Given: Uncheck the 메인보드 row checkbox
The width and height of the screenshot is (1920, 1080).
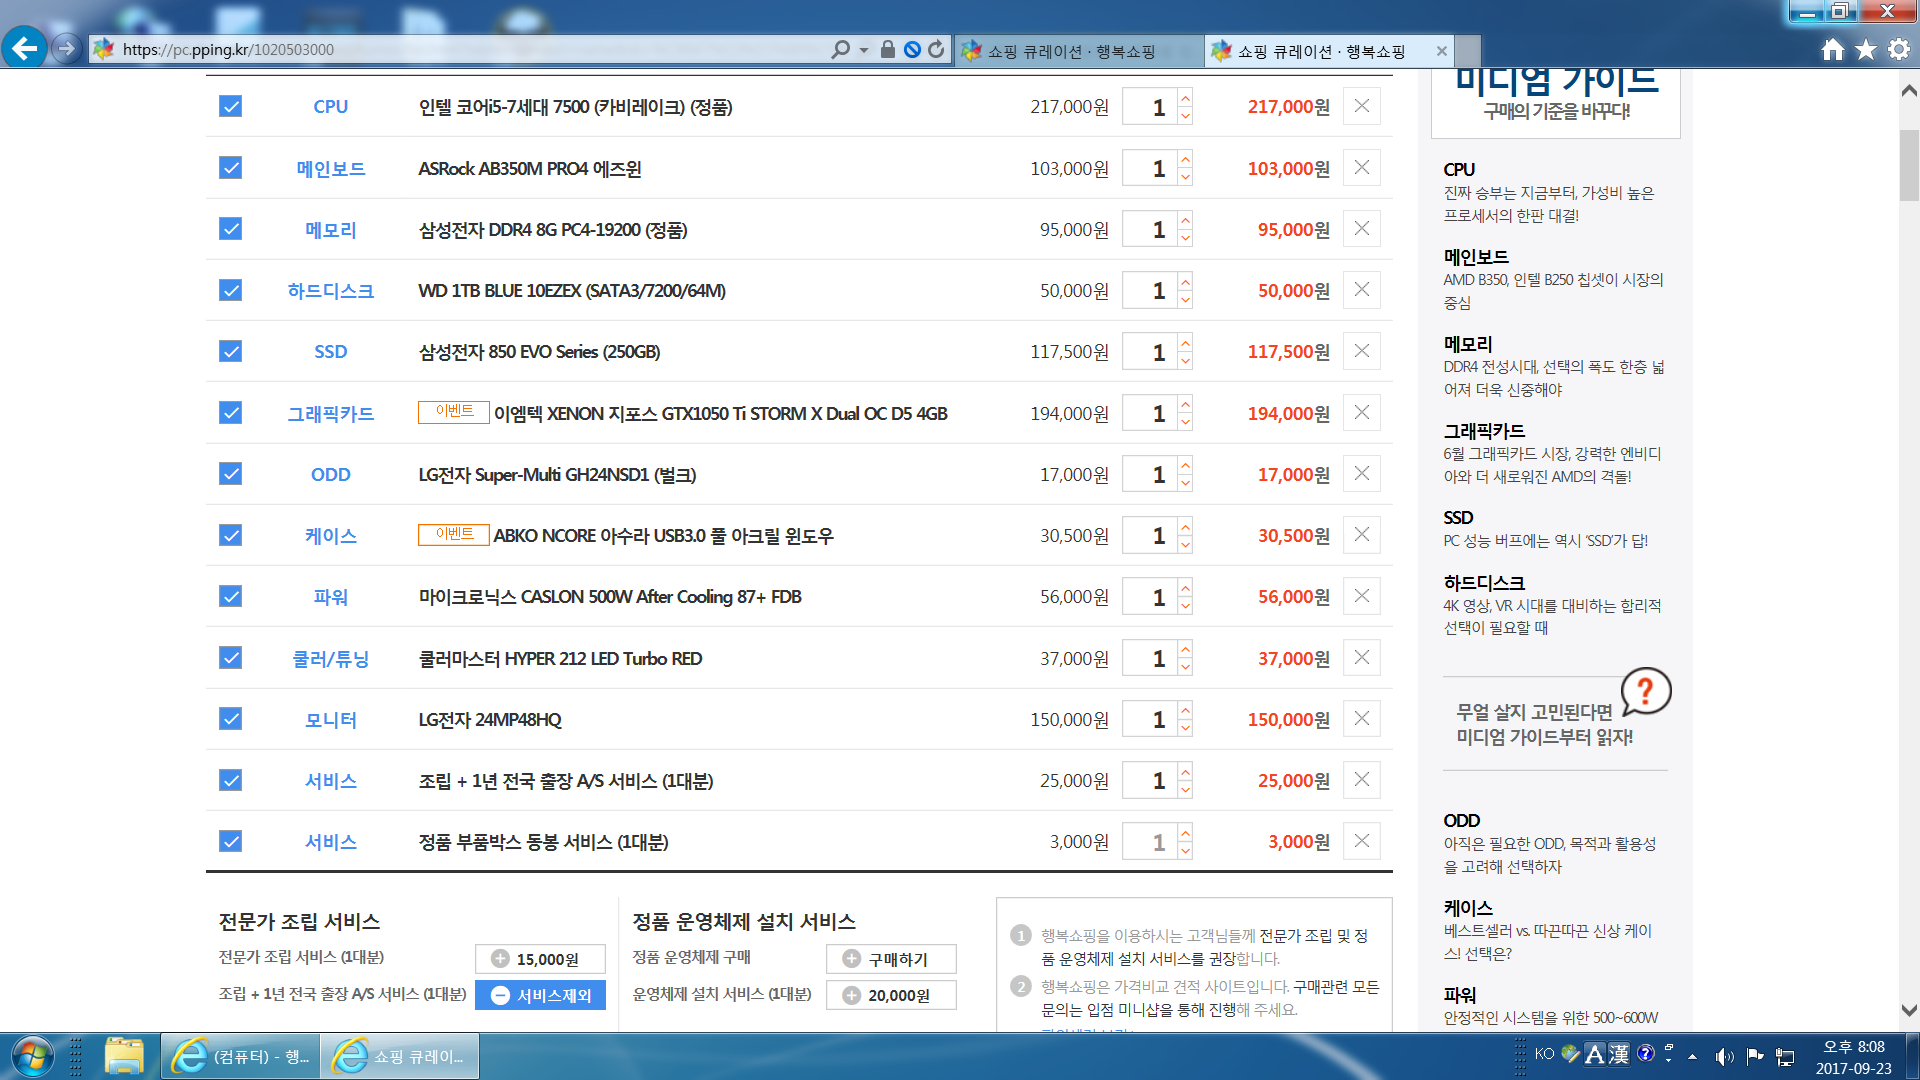Looking at the screenshot, I should 230,167.
